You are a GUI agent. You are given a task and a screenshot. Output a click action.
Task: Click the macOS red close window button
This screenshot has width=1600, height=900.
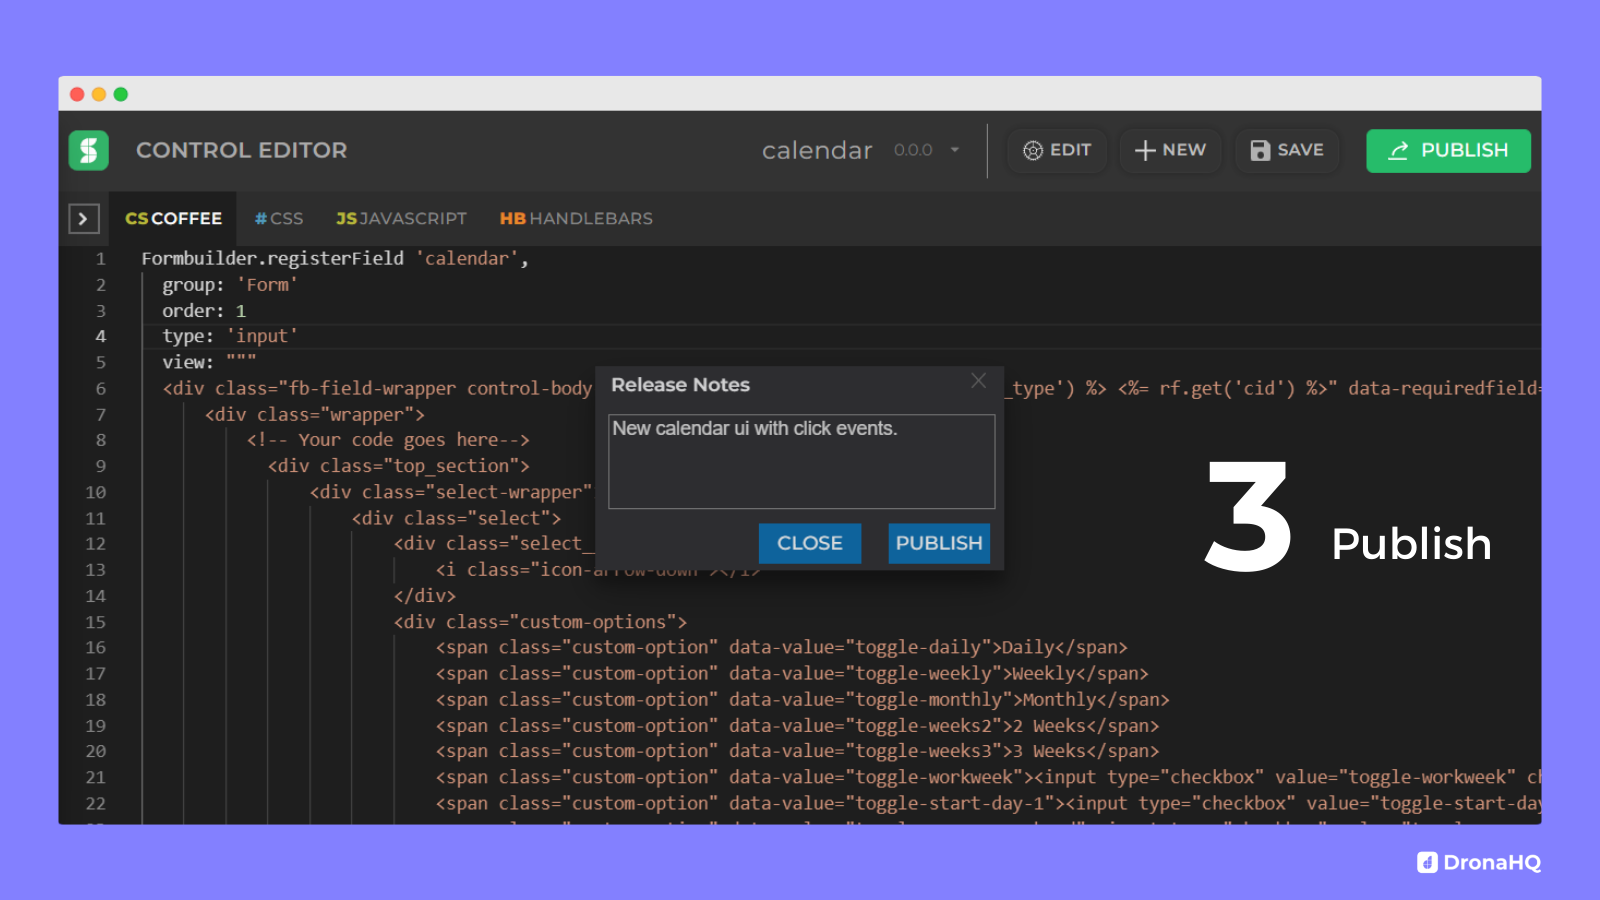[77, 94]
